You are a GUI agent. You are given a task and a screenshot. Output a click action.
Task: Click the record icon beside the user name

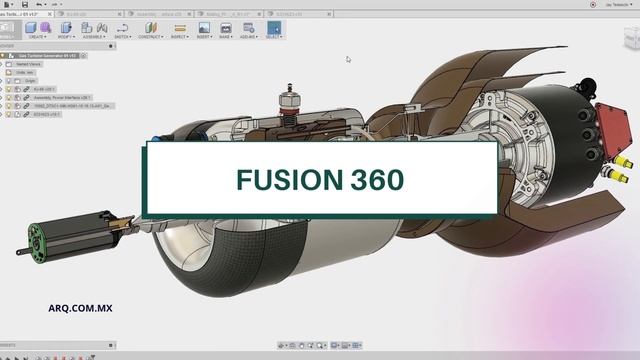[593, 4]
